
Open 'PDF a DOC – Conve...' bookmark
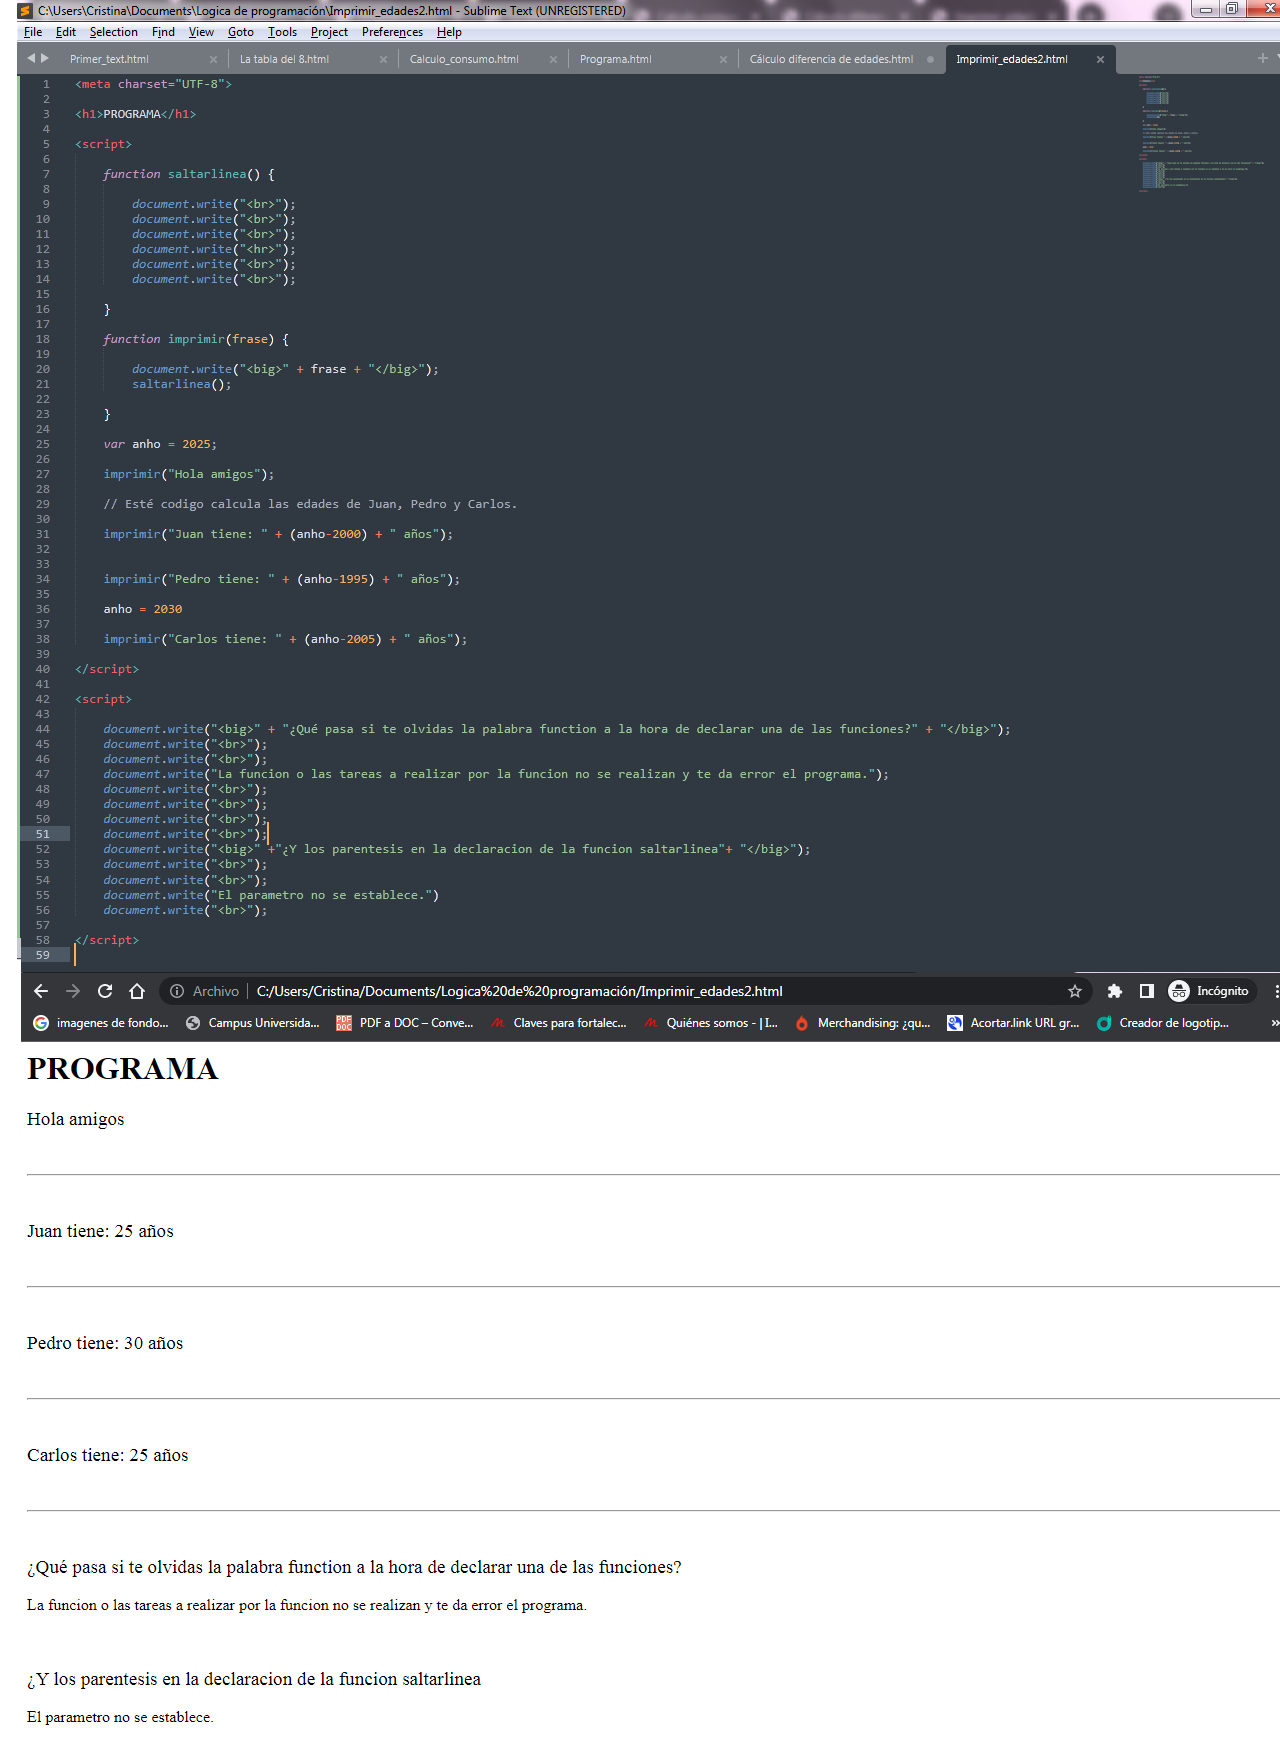(405, 1023)
